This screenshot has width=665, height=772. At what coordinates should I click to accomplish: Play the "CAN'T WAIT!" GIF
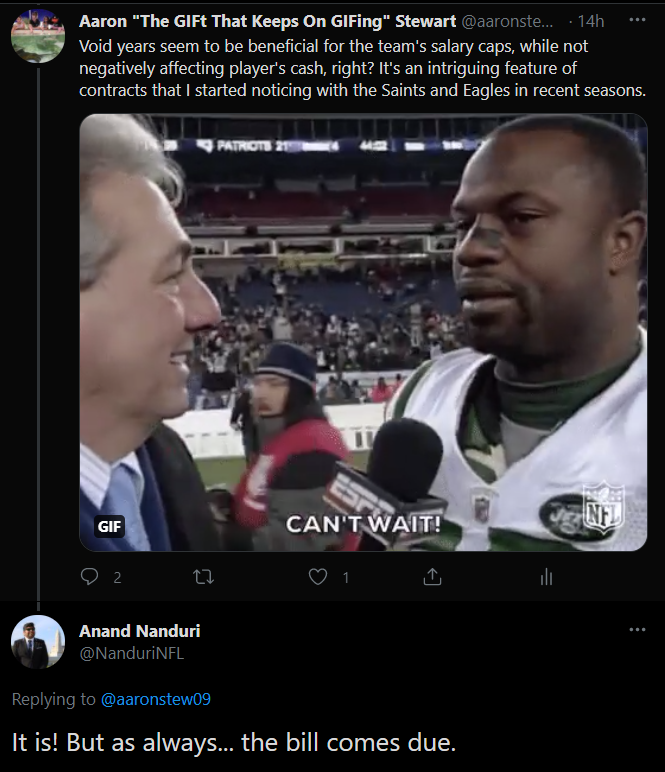(x=362, y=330)
